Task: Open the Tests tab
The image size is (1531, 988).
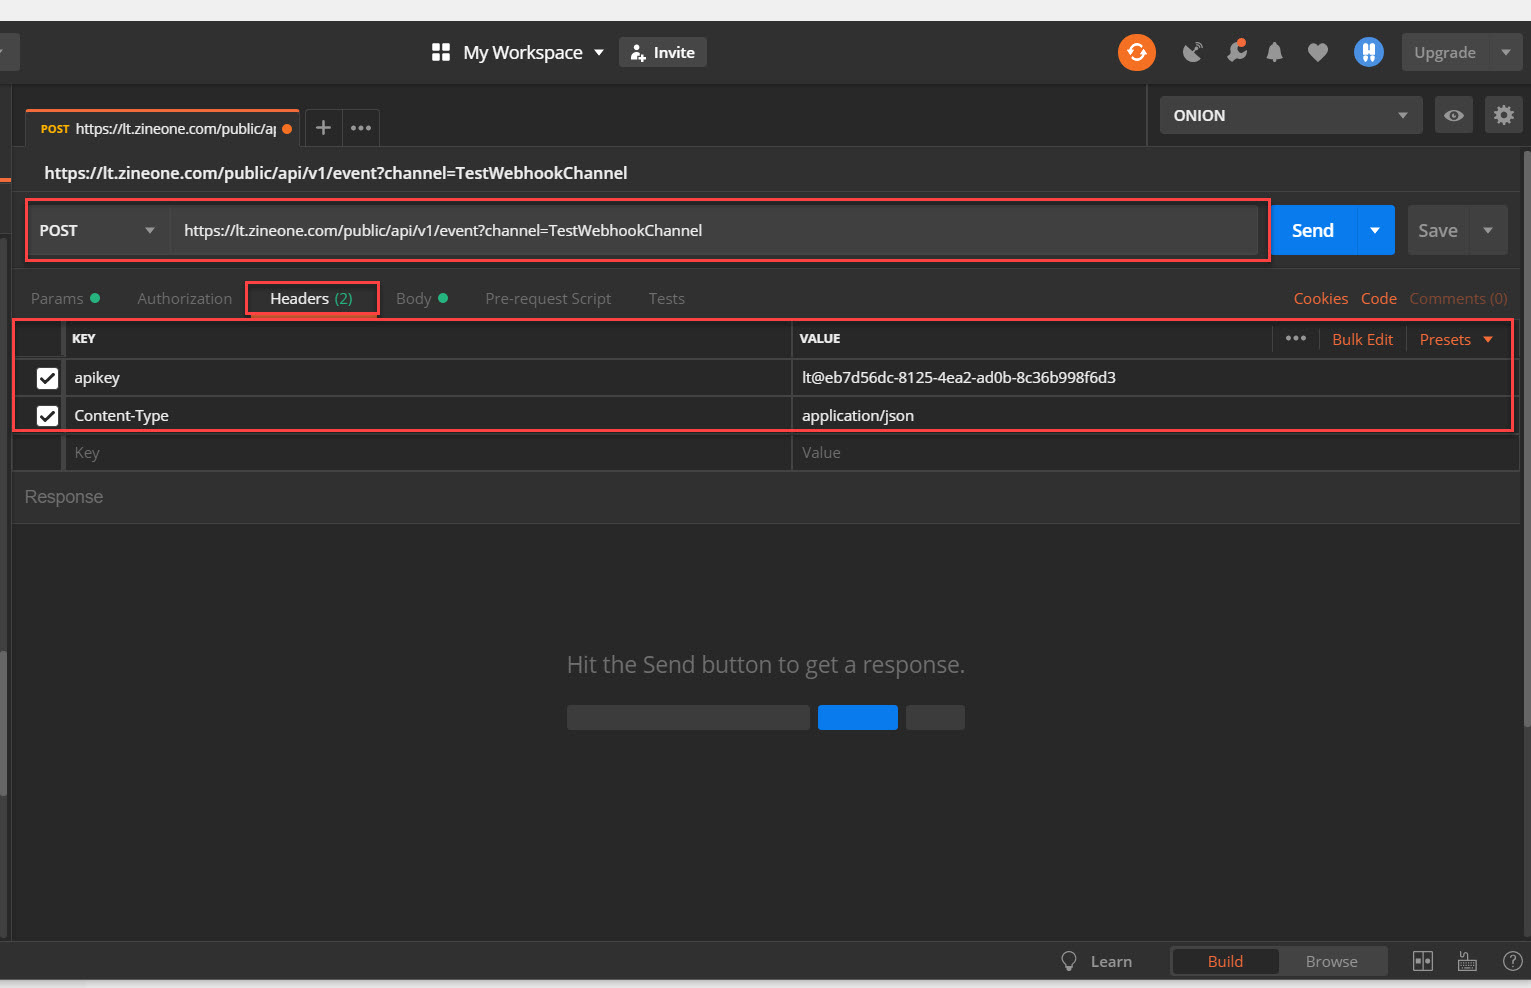Action: coord(666,299)
